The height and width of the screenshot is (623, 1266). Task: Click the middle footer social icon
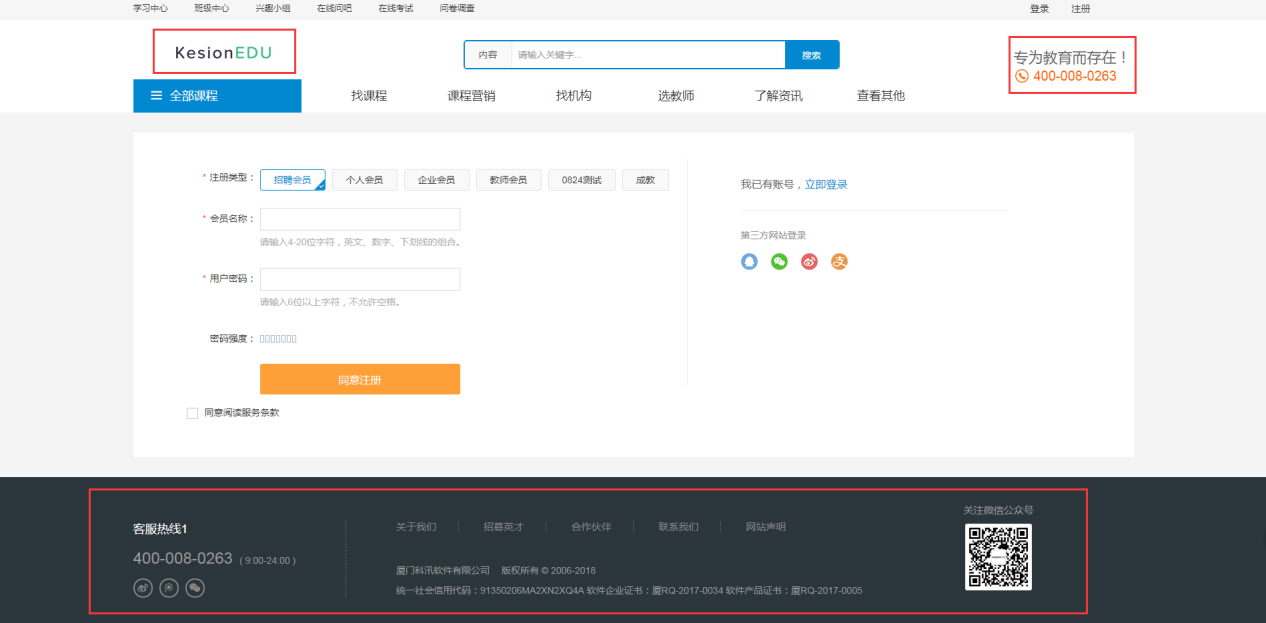coord(169,588)
